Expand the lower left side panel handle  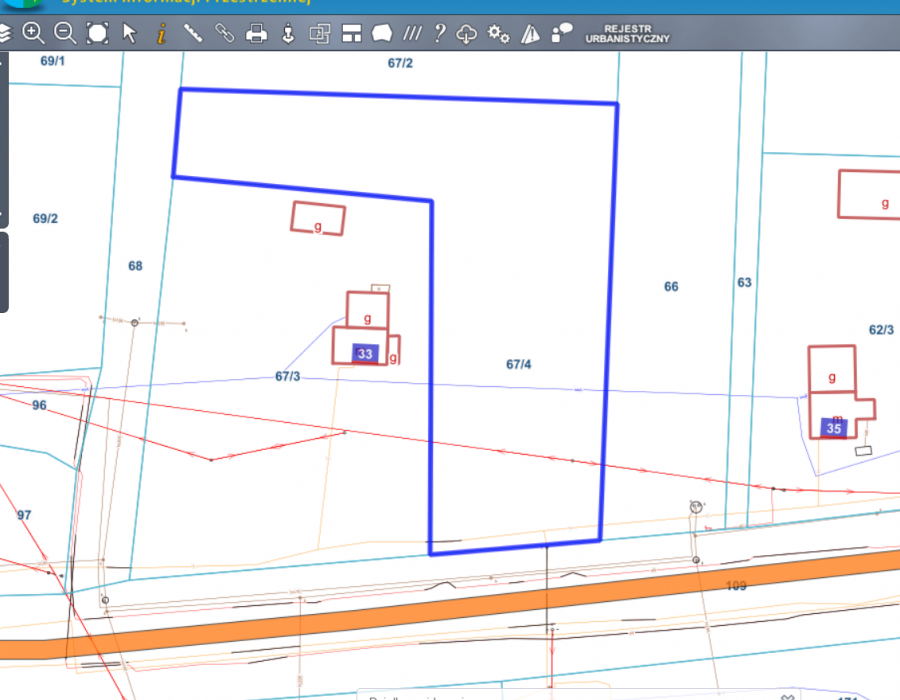4,272
